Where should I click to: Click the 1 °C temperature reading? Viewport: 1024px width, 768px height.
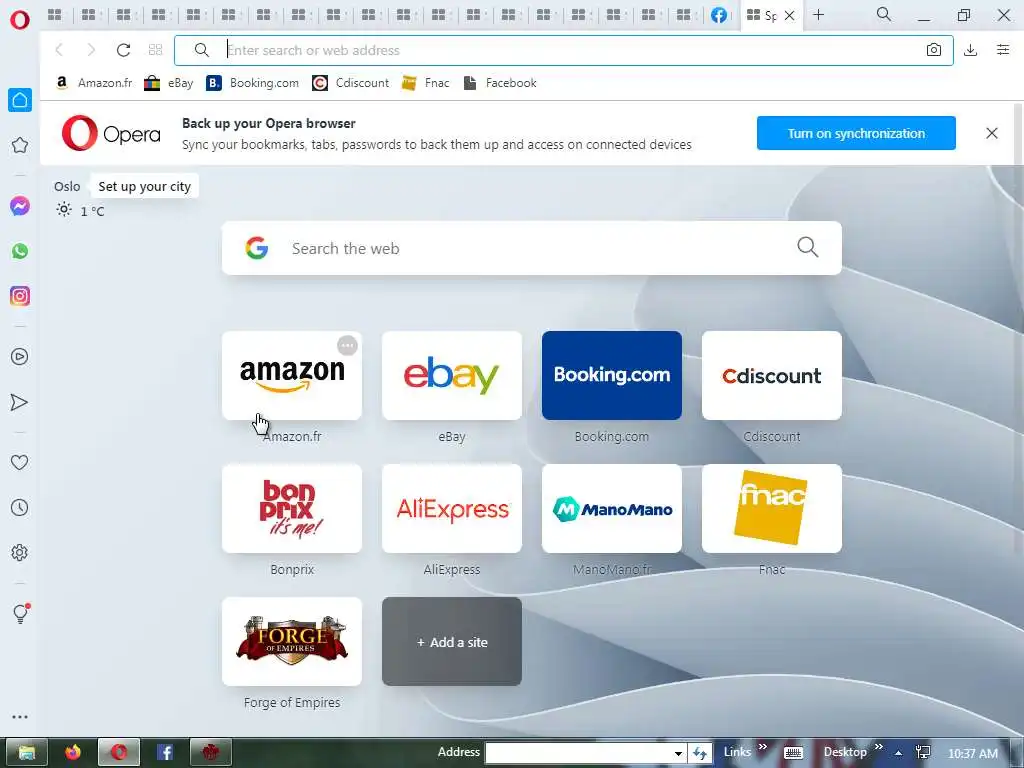[x=92, y=211]
